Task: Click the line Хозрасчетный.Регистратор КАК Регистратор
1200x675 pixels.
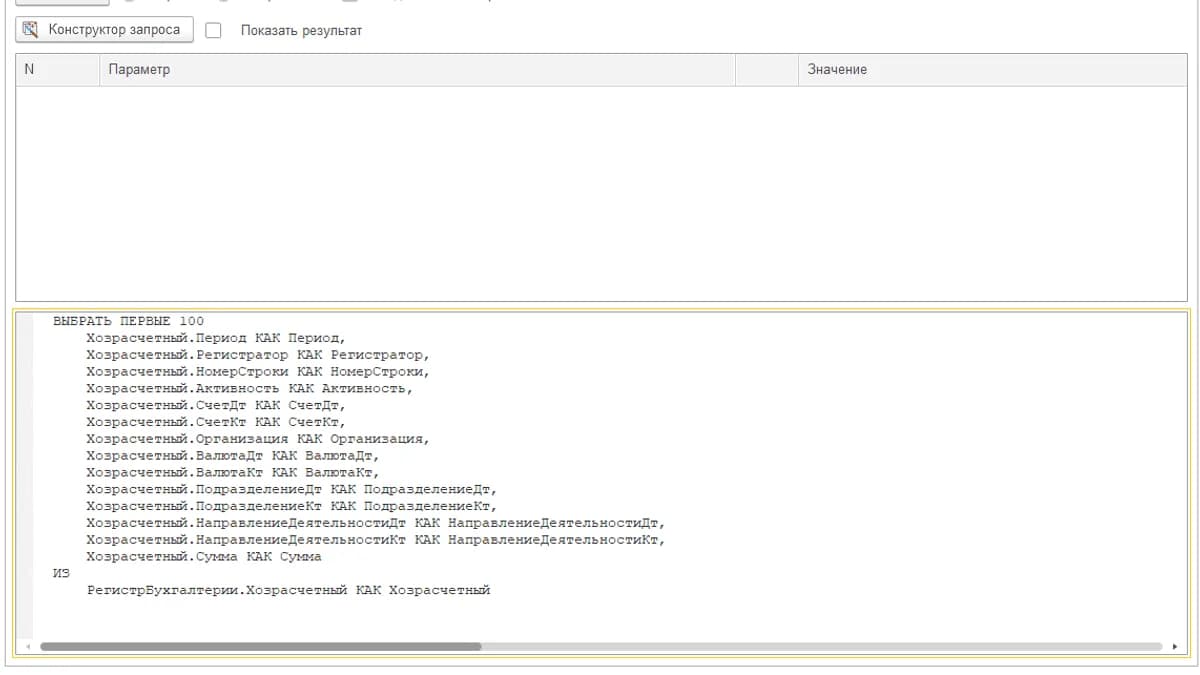Action: pyautogui.click(x=258, y=355)
